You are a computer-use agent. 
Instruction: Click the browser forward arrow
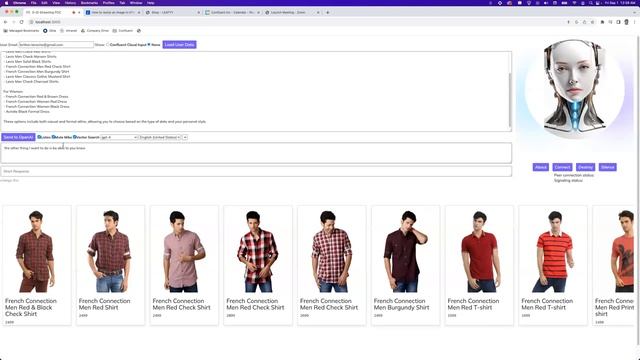[x=13, y=22]
